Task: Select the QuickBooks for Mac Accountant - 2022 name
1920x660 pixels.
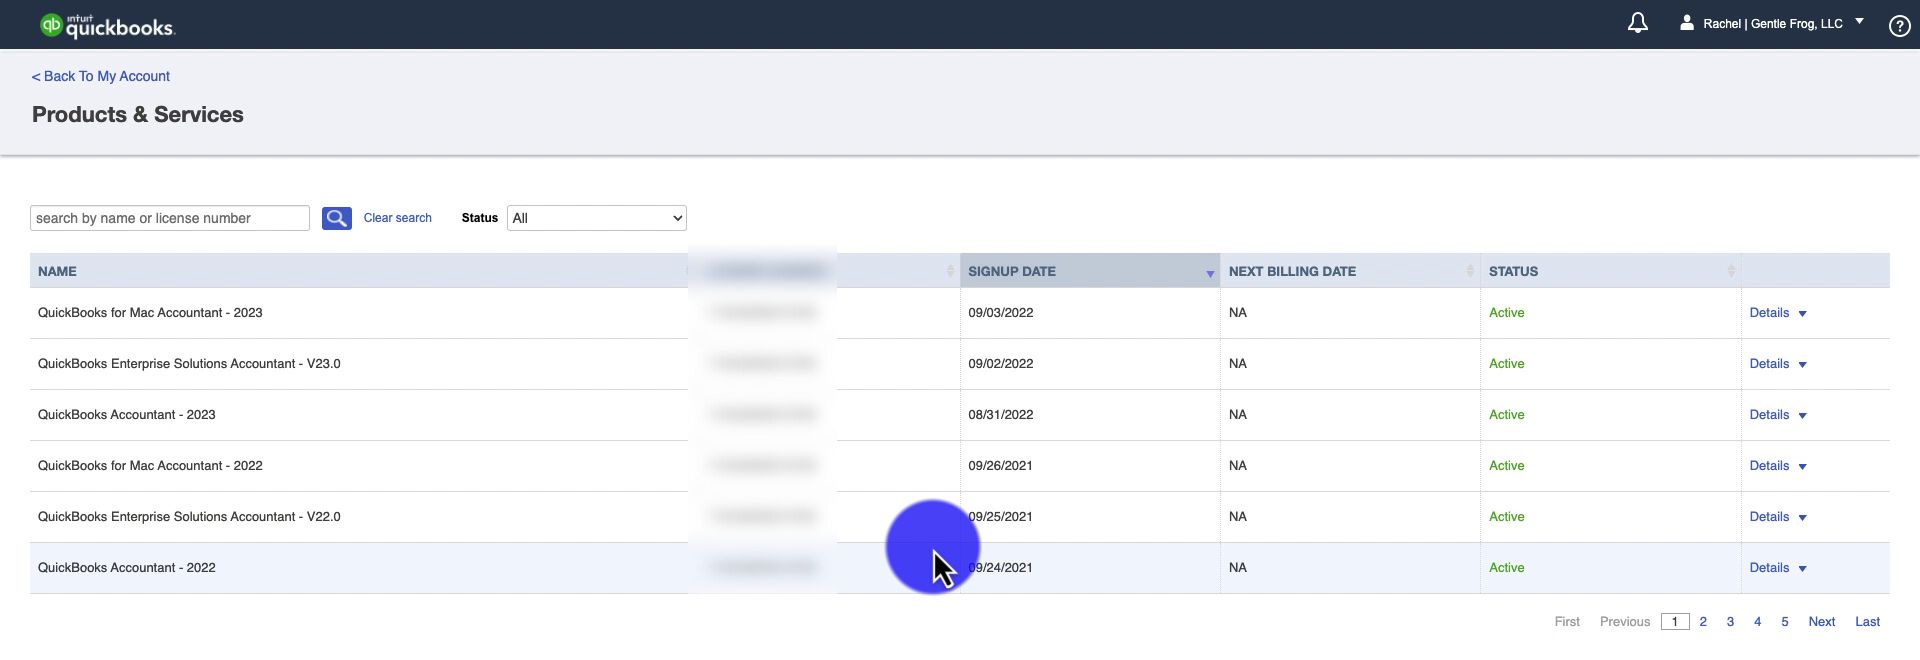Action: tap(150, 466)
